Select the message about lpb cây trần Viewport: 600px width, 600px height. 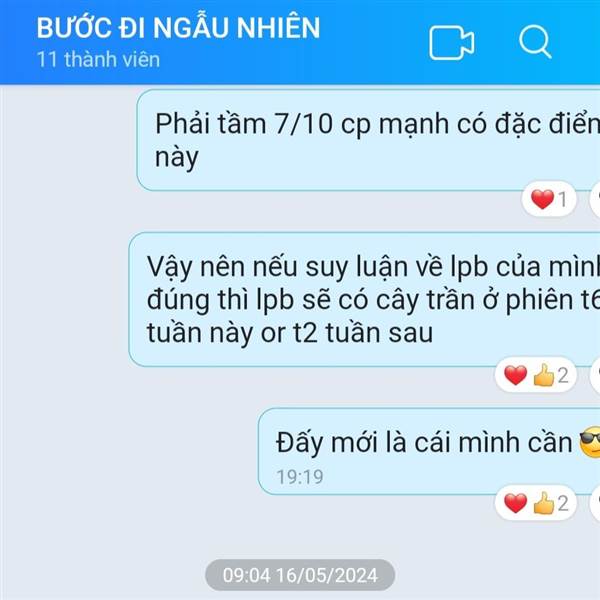[x=364, y=299]
